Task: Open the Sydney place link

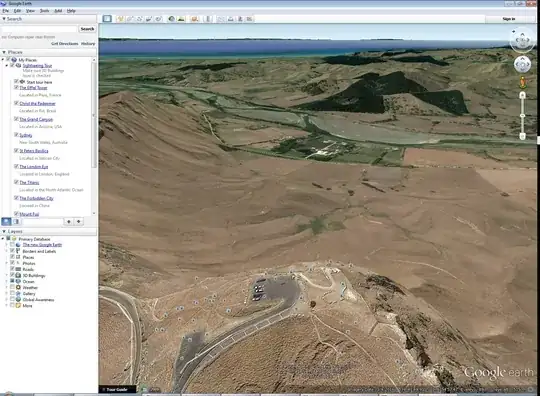Action: click(25, 135)
